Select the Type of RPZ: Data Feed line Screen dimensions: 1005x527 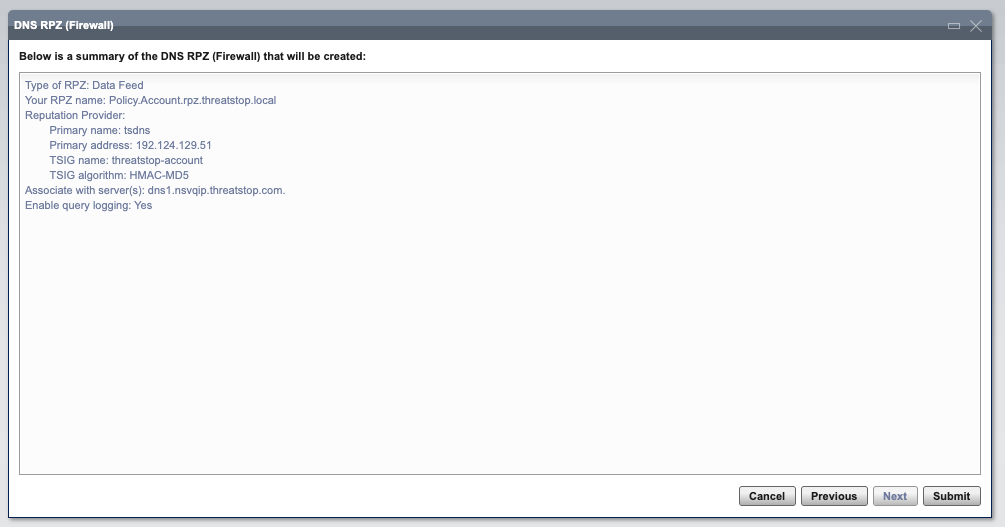coord(84,85)
